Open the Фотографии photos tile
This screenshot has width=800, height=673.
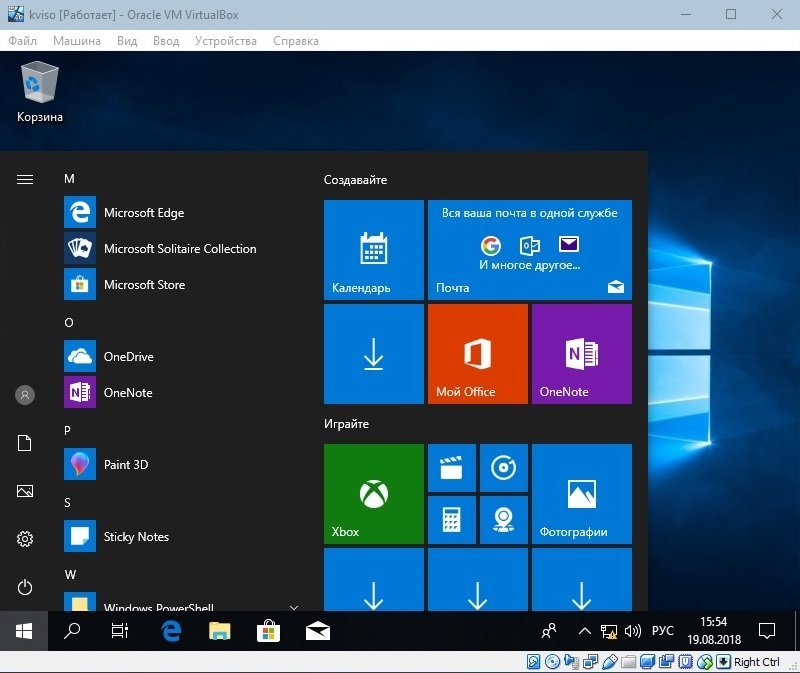point(582,493)
